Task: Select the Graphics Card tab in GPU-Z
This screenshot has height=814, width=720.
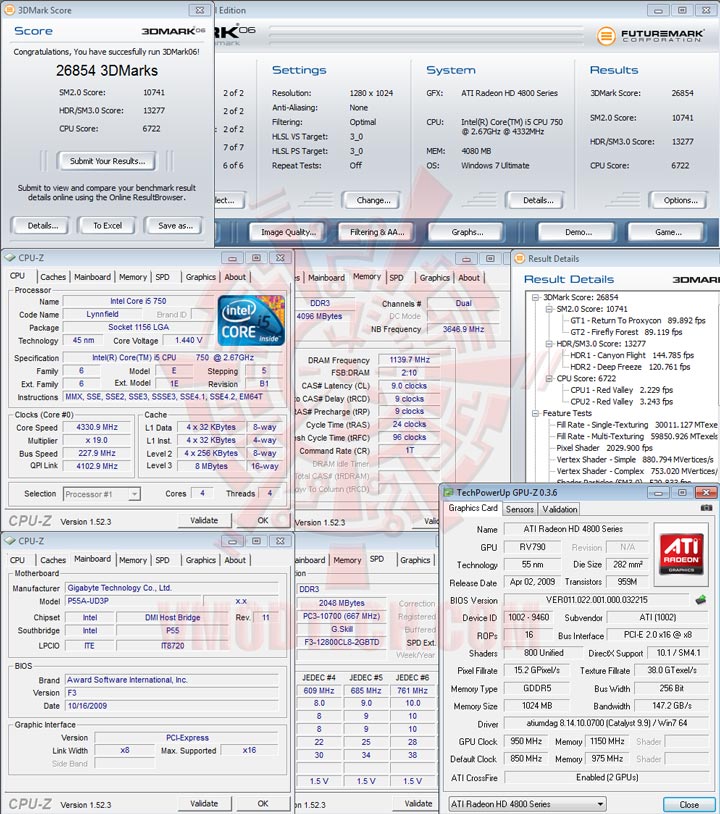Action: (x=473, y=508)
